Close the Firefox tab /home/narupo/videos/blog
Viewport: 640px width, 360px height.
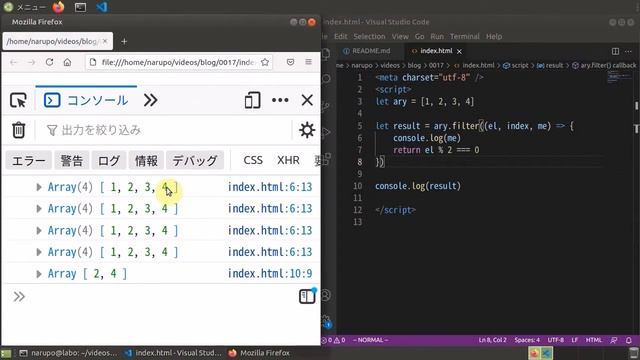pos(105,41)
